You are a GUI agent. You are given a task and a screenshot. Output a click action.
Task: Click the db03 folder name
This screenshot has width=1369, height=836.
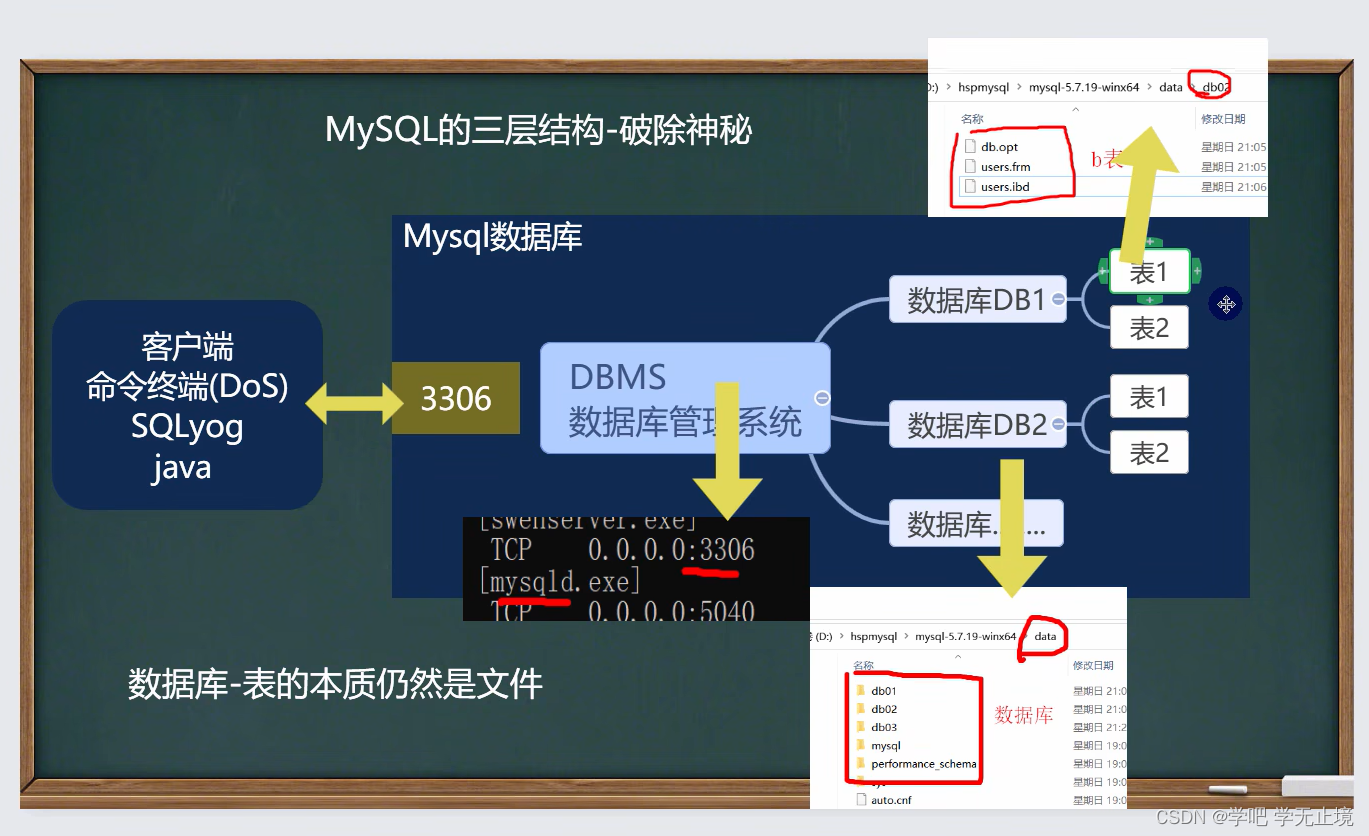click(884, 727)
